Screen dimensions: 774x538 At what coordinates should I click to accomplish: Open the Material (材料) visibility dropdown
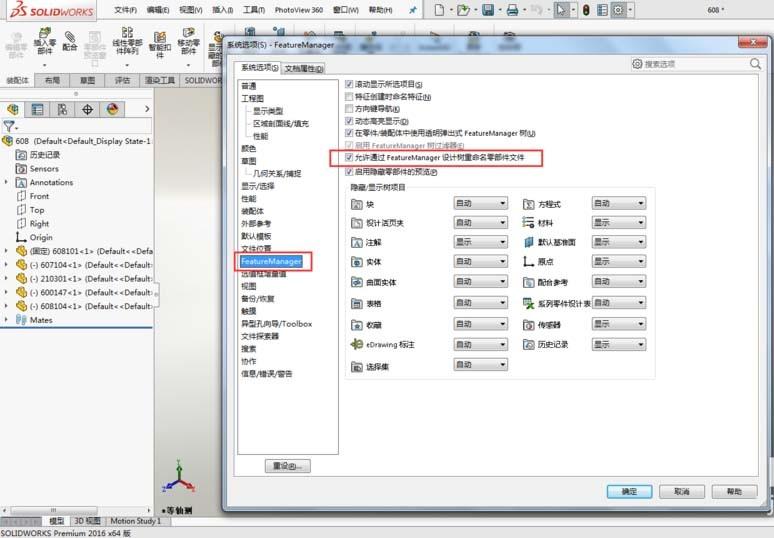tap(619, 223)
